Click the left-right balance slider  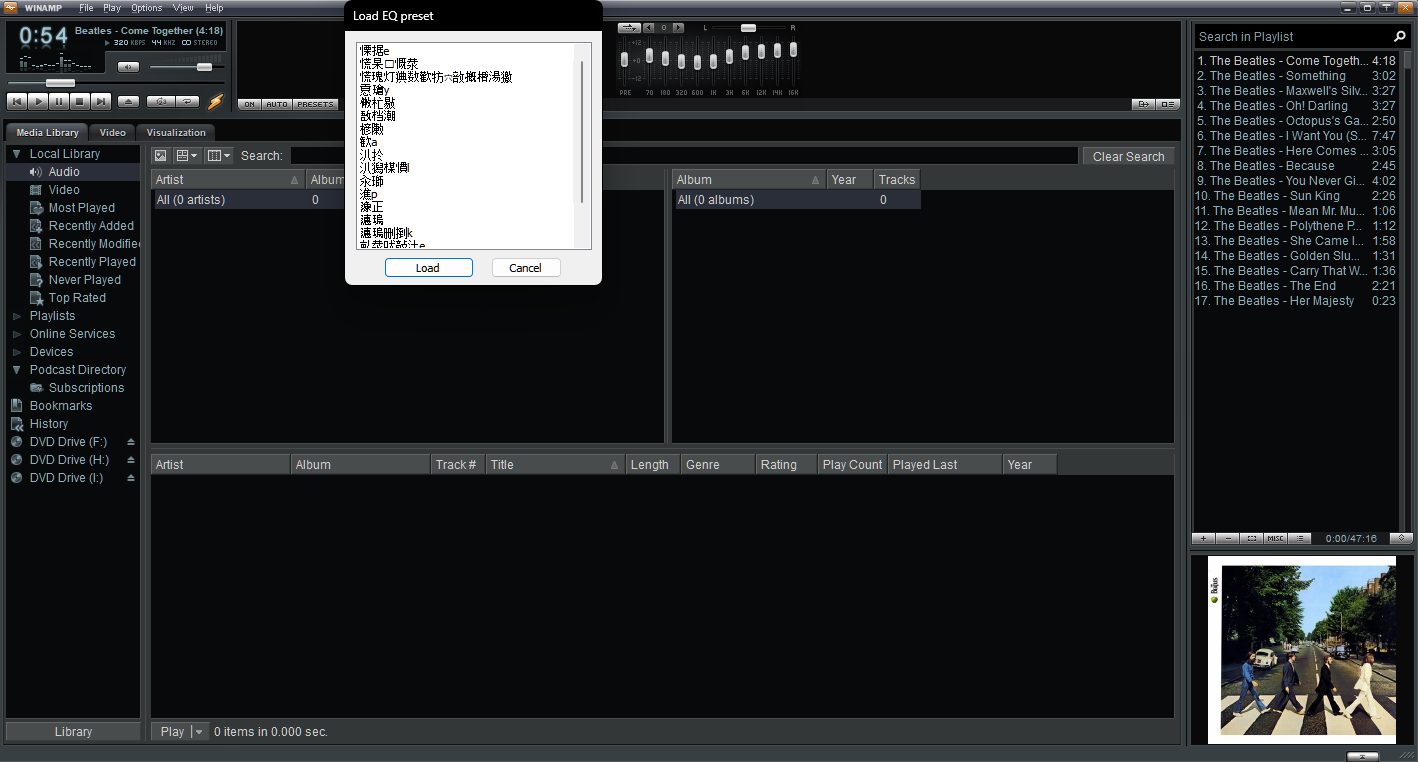[x=749, y=28]
